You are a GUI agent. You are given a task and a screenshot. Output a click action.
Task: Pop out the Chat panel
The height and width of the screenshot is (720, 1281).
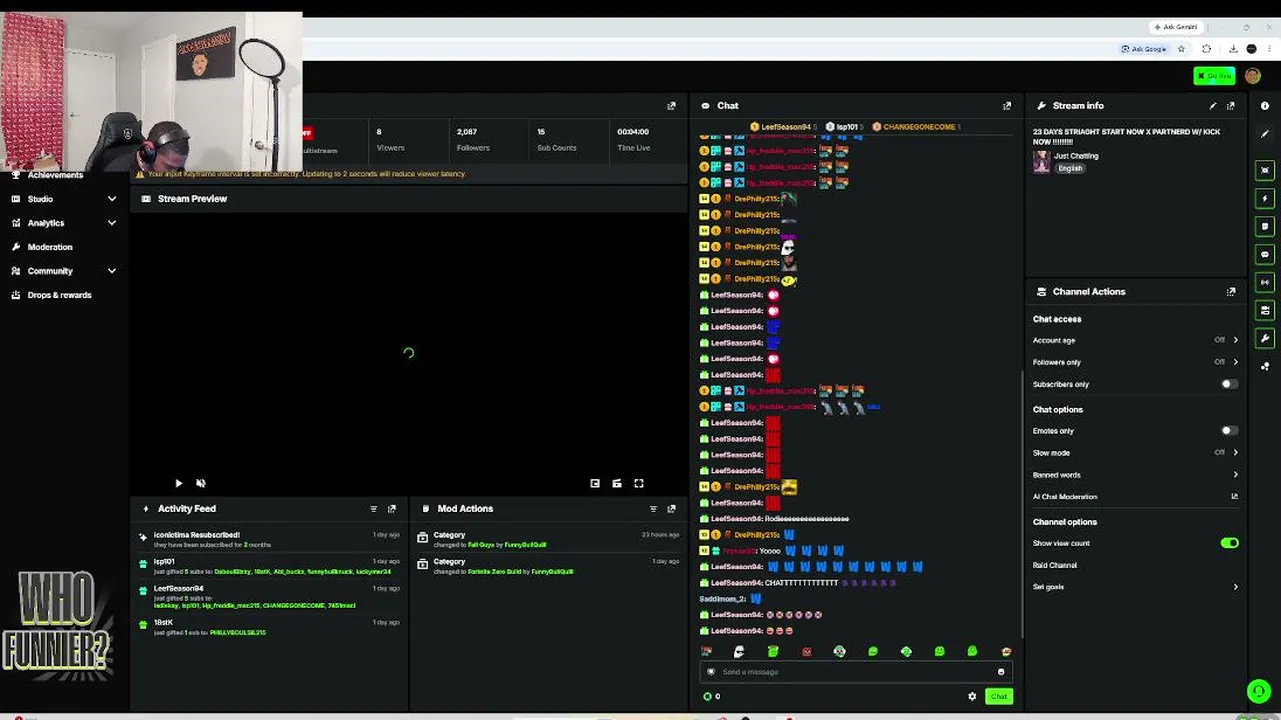pyautogui.click(x=1007, y=106)
